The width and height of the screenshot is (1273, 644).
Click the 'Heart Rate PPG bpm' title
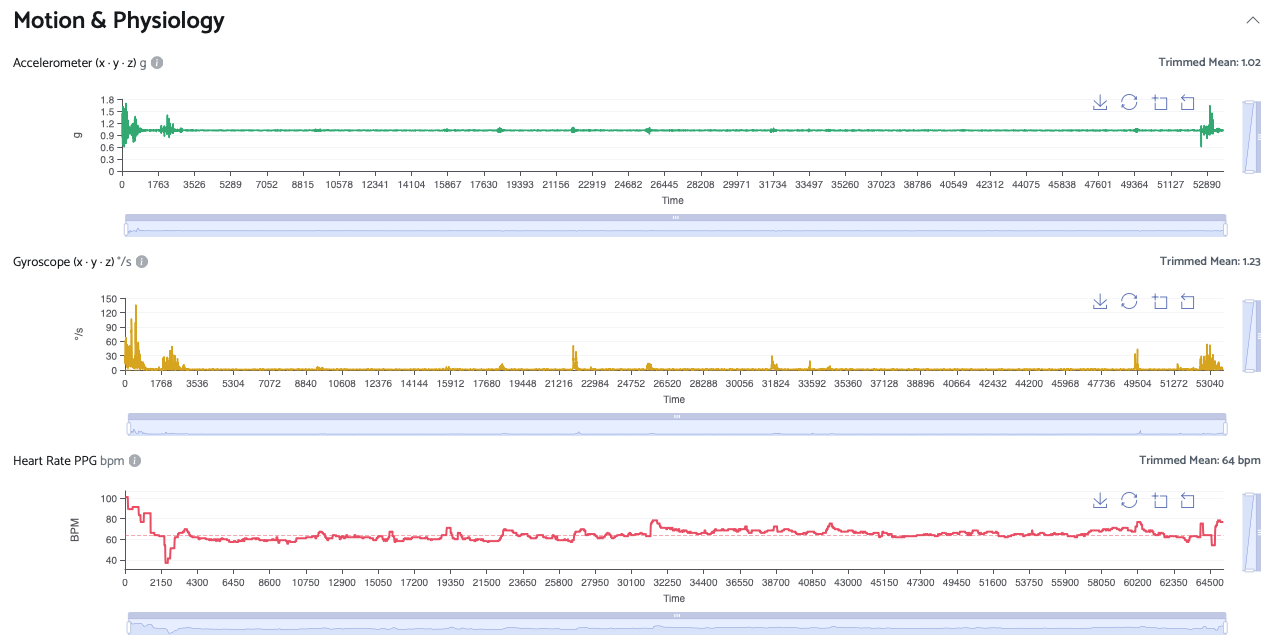[69, 461]
